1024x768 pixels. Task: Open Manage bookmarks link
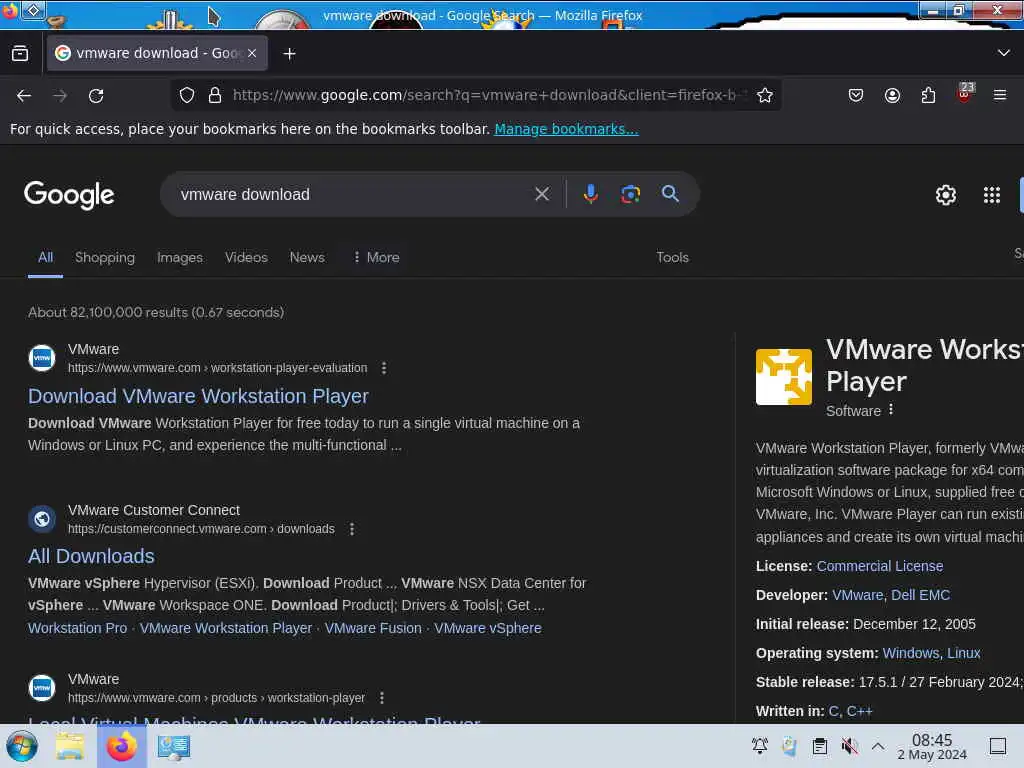click(x=566, y=129)
